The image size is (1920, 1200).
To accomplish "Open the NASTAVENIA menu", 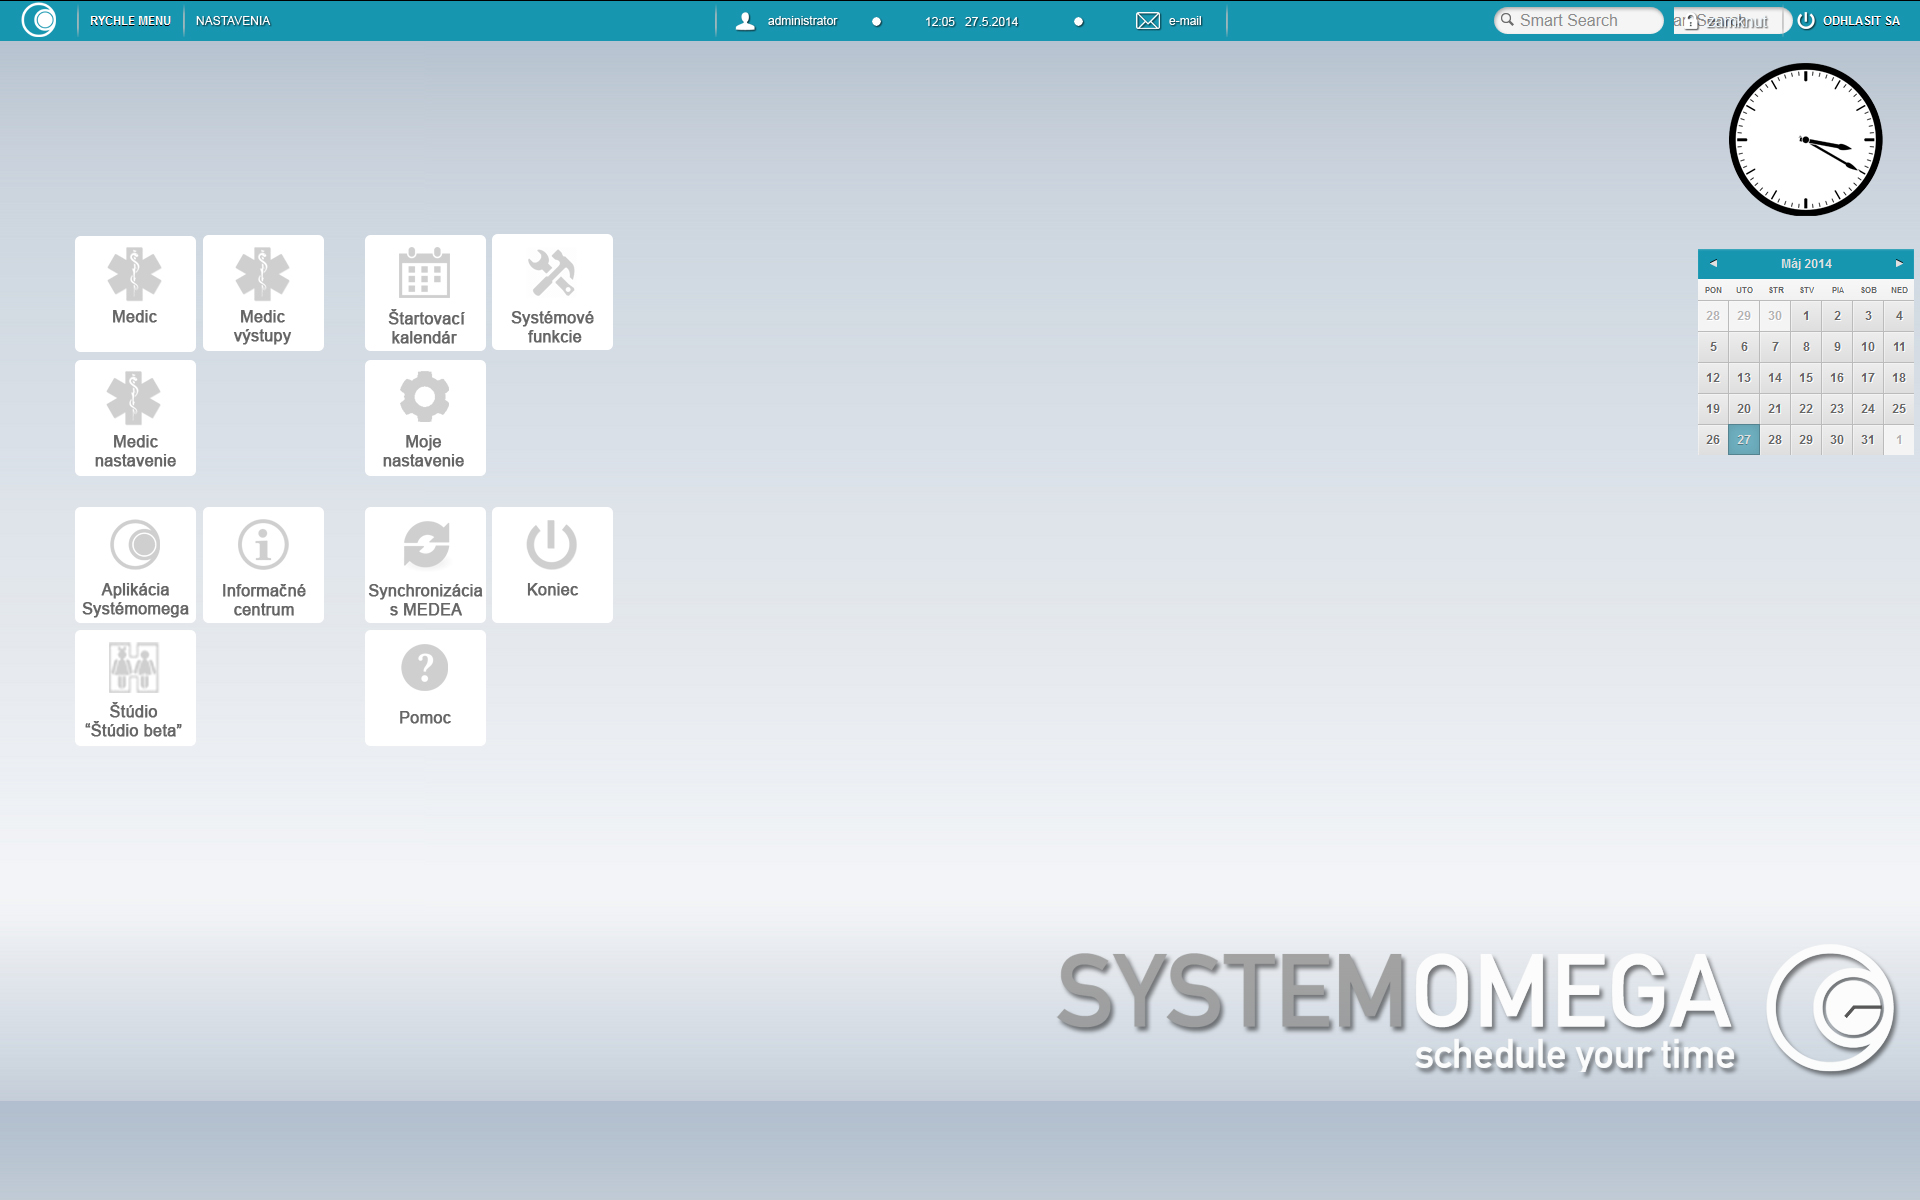I will pos(233,21).
